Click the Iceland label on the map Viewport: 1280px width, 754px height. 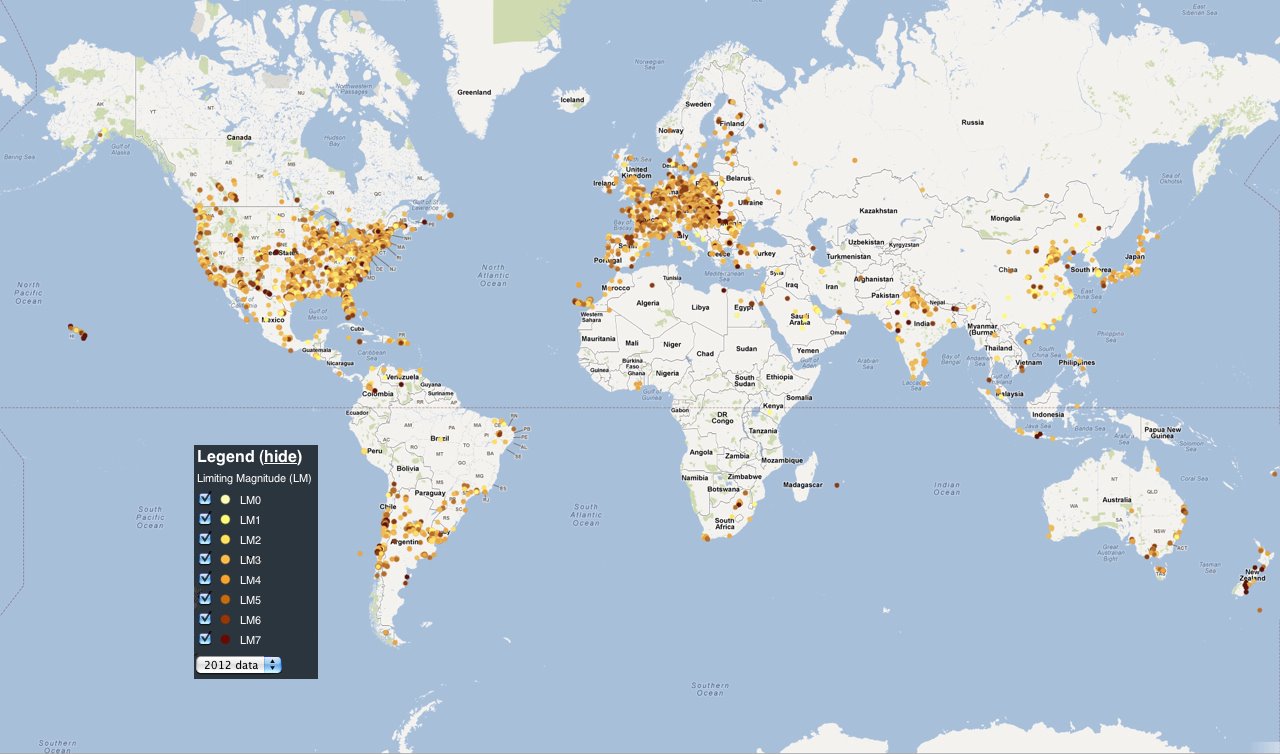coord(572,100)
